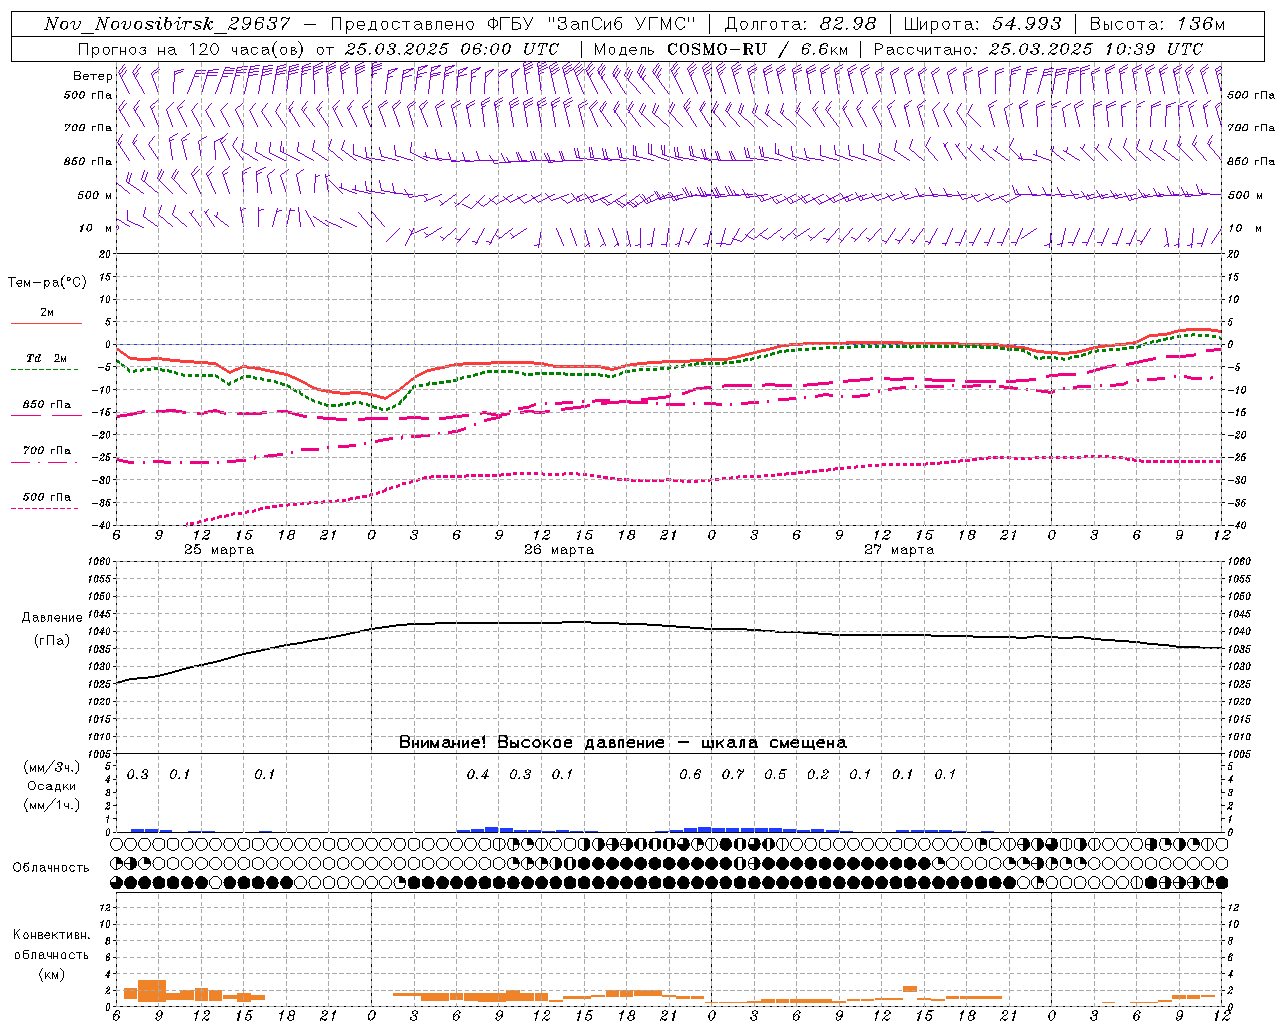1280x1024 pixels.
Task: Select the (мм/3ч.) units label
Action: click(52, 768)
